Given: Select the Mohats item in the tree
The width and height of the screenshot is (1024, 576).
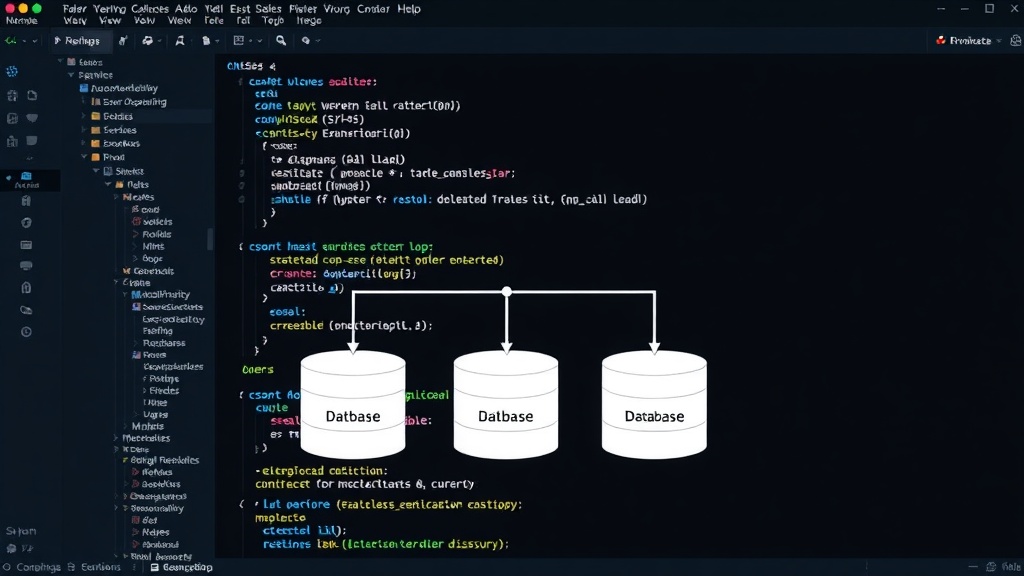Looking at the screenshot, I should 148,426.
